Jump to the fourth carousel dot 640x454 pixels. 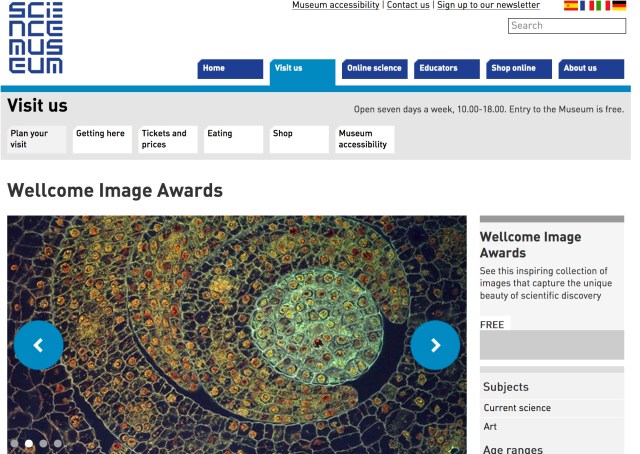[58, 443]
